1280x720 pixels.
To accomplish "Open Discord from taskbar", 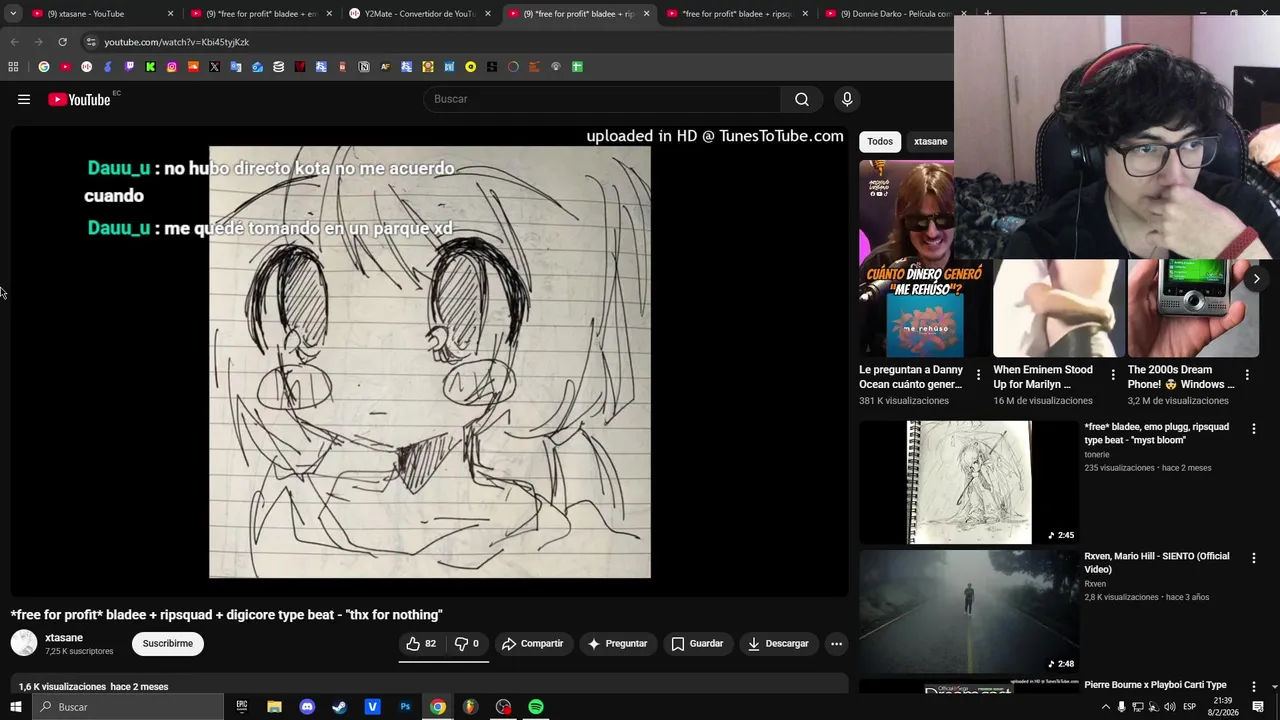I will click(307, 707).
